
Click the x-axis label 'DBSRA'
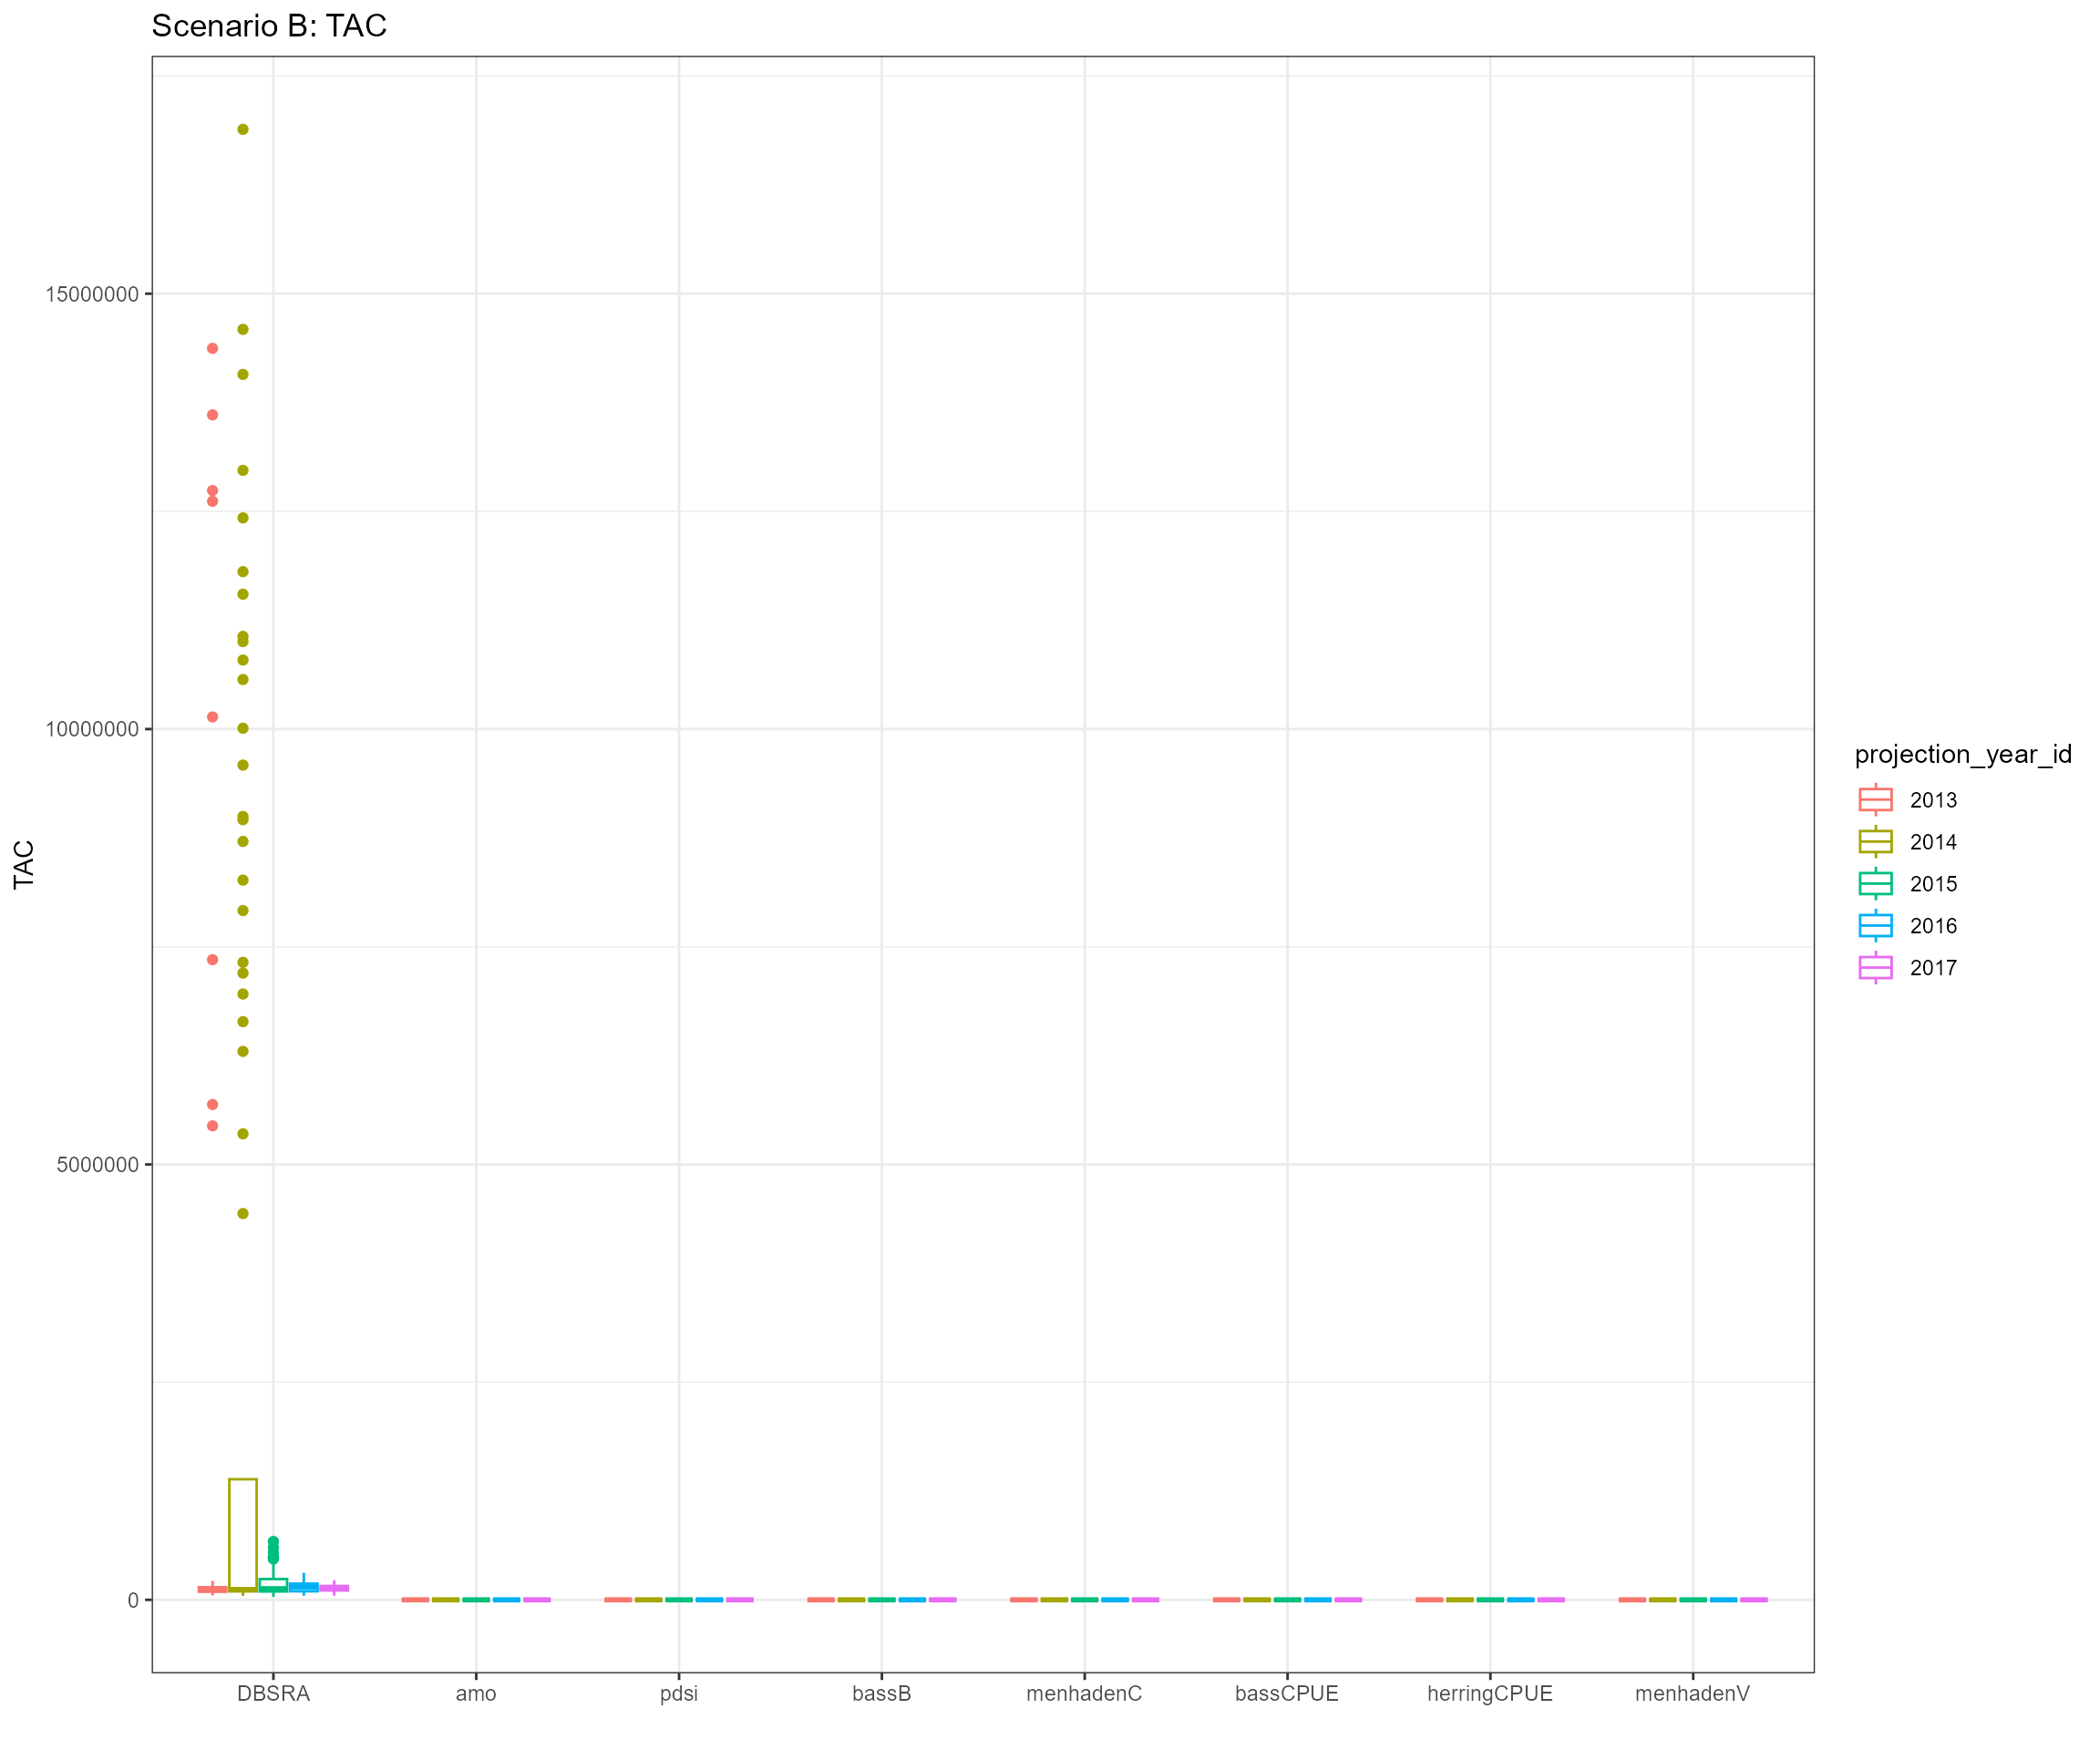[x=273, y=1694]
